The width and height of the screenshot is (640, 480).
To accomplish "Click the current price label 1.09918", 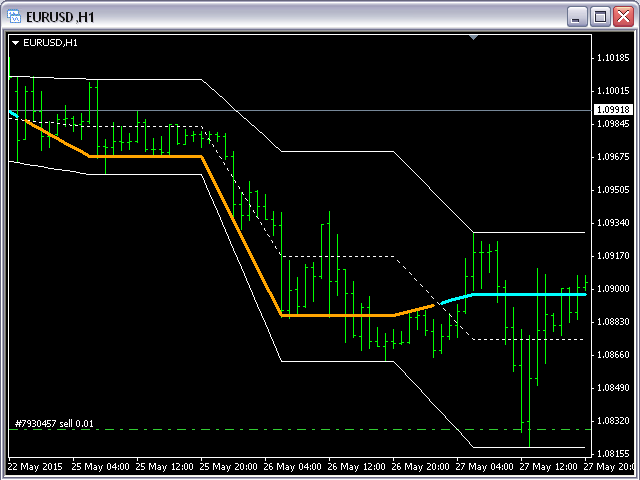I will click(x=613, y=109).
